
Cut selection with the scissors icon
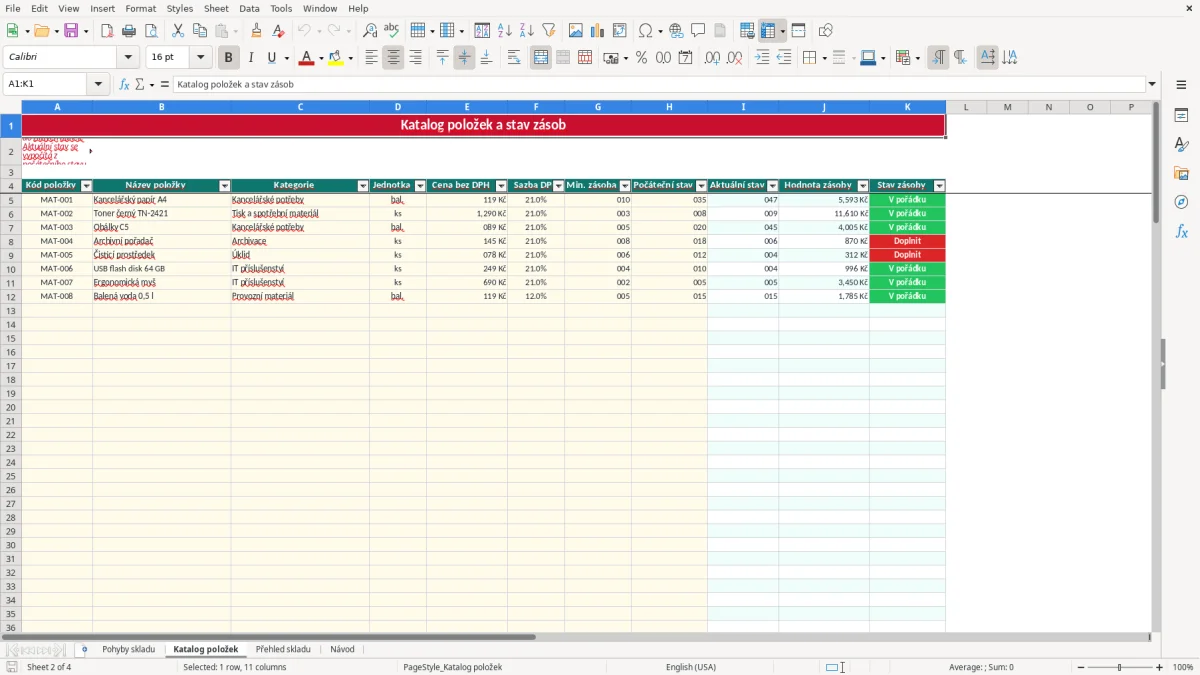point(177,31)
